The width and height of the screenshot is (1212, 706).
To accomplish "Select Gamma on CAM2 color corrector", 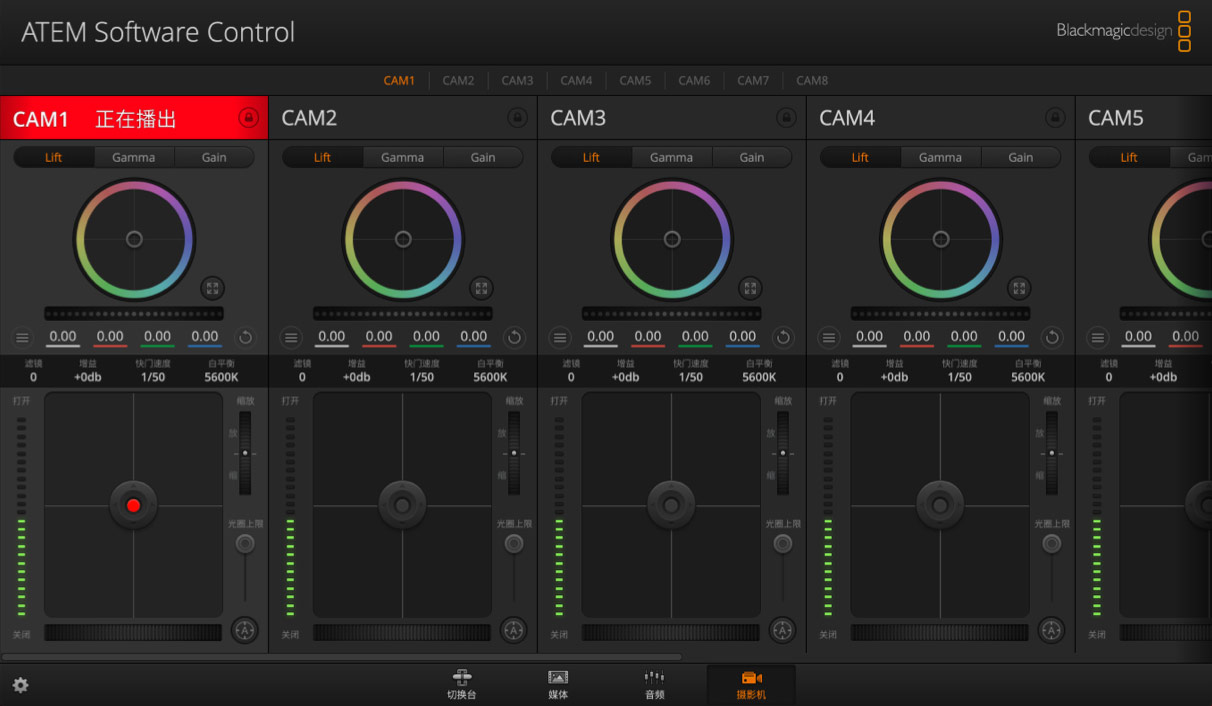I will 402,157.
